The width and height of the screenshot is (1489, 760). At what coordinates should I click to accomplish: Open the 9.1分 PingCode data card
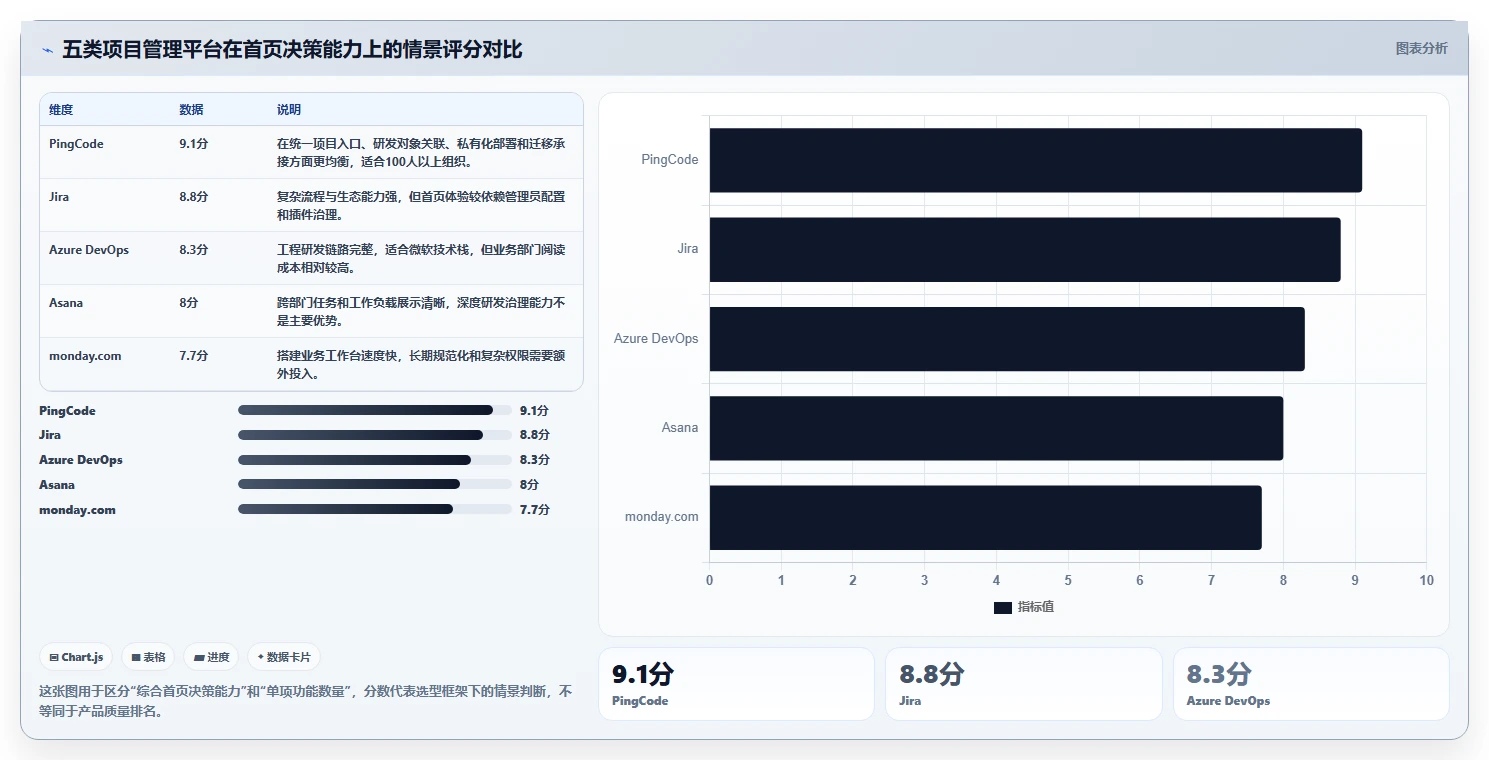736,684
